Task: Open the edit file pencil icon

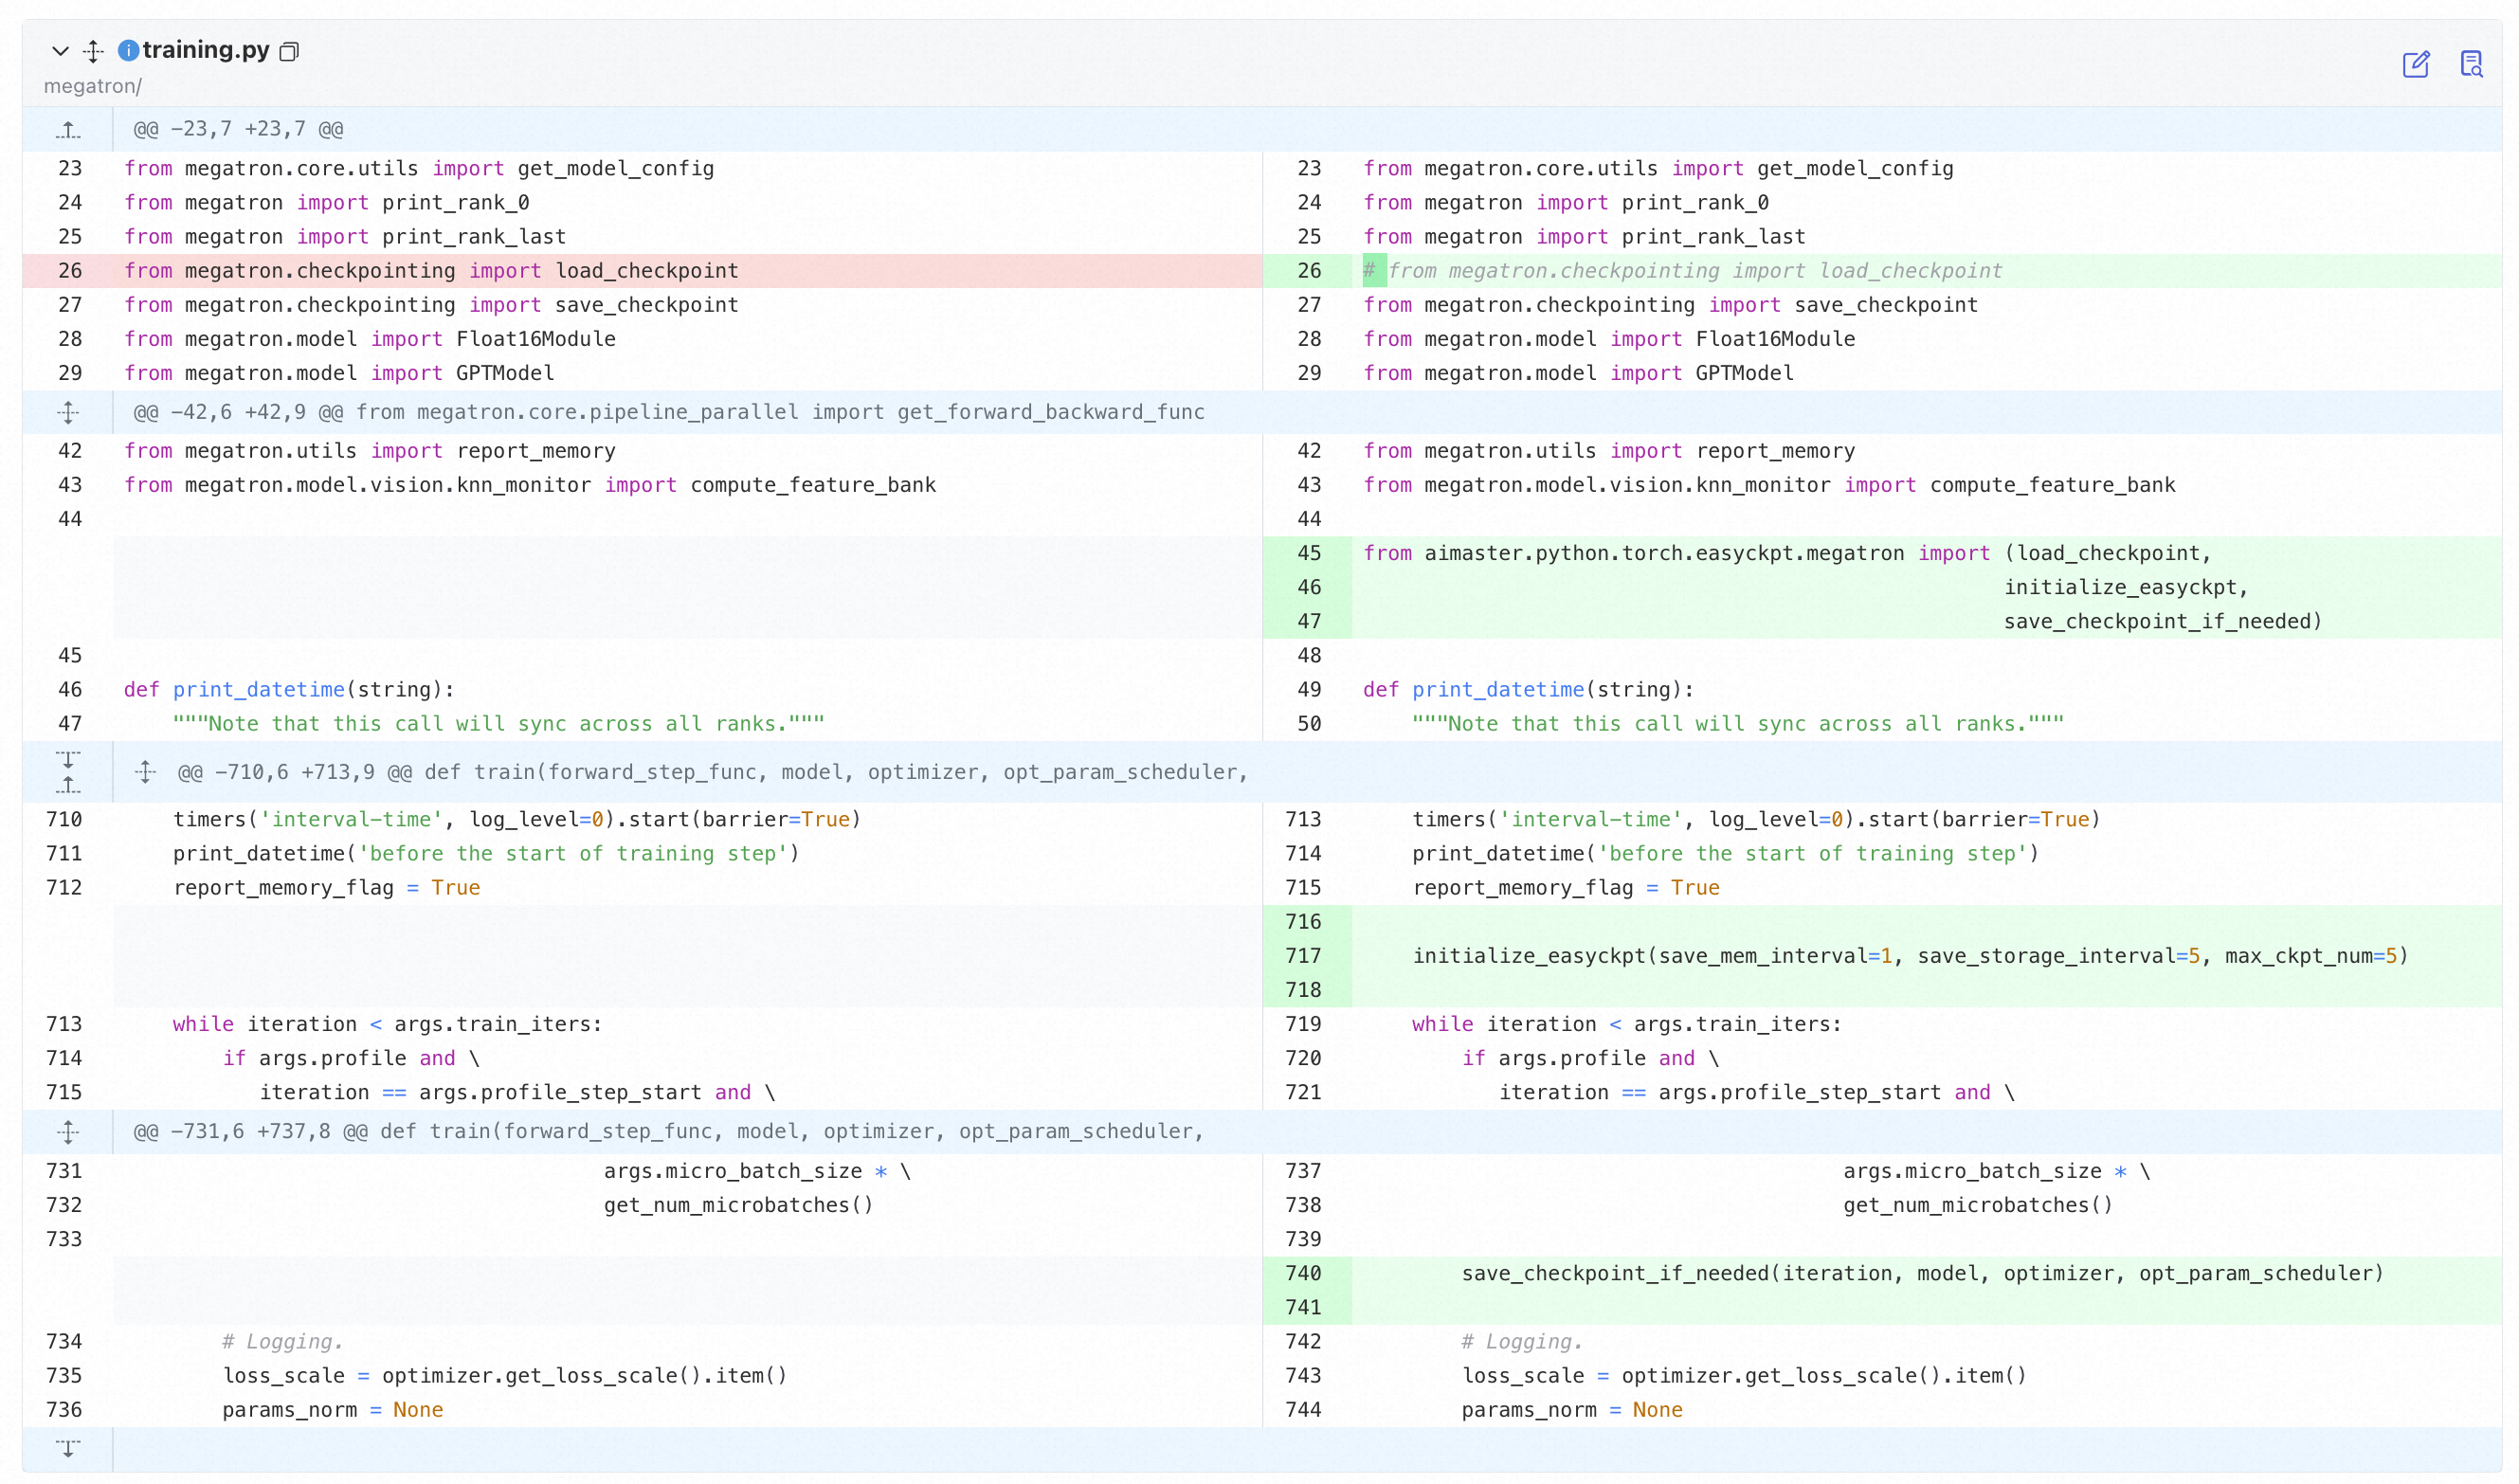Action: tap(2415, 65)
